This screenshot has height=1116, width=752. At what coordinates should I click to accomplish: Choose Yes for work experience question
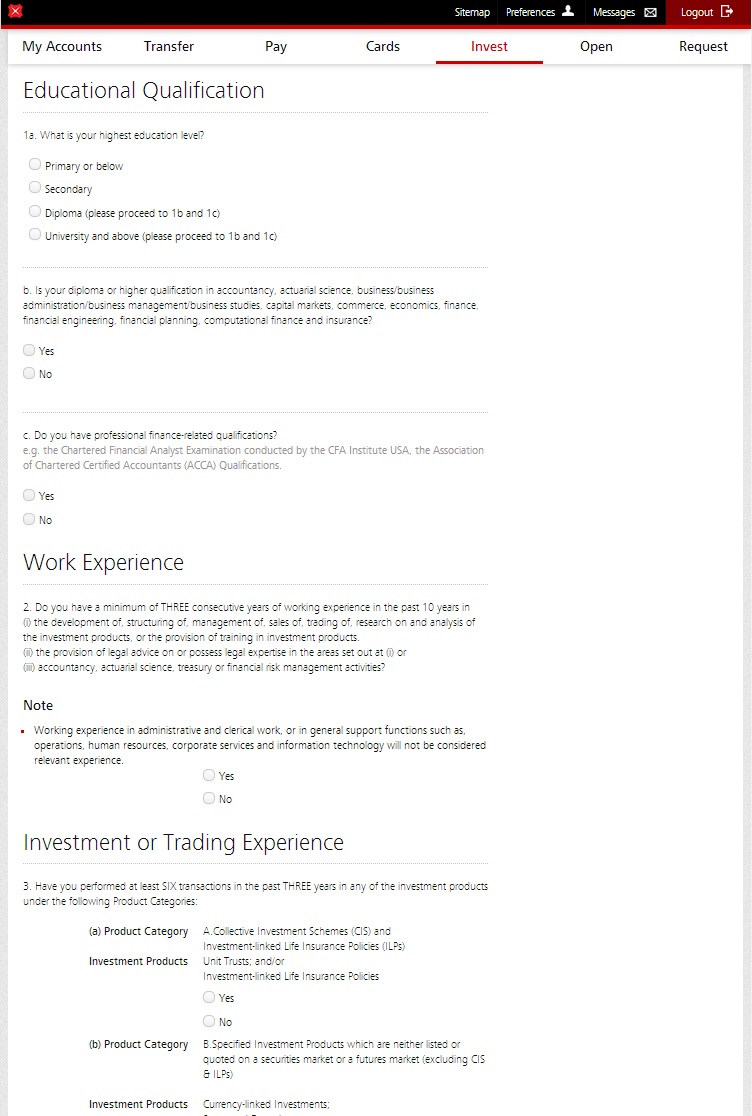tap(209, 775)
